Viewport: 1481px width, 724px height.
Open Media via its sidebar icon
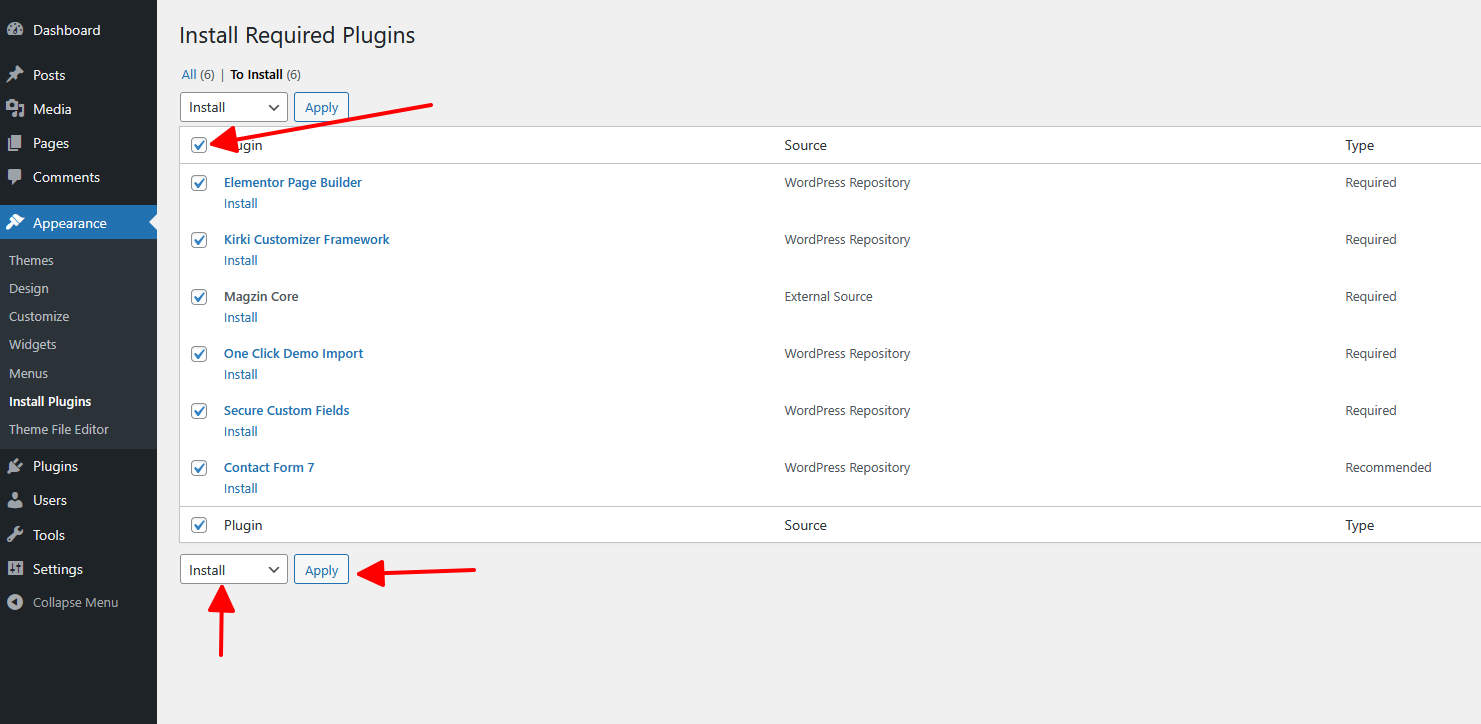coord(15,109)
